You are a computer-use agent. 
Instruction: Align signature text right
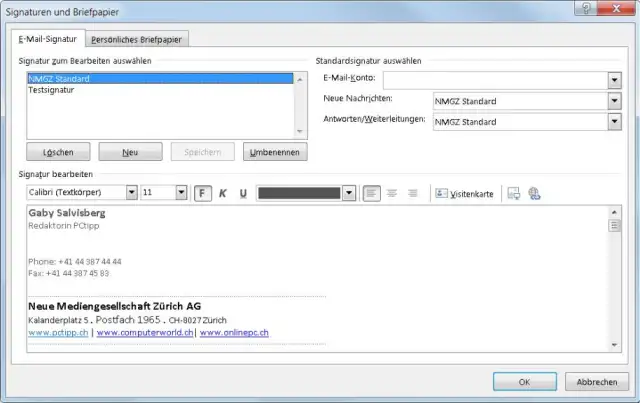[413, 193]
